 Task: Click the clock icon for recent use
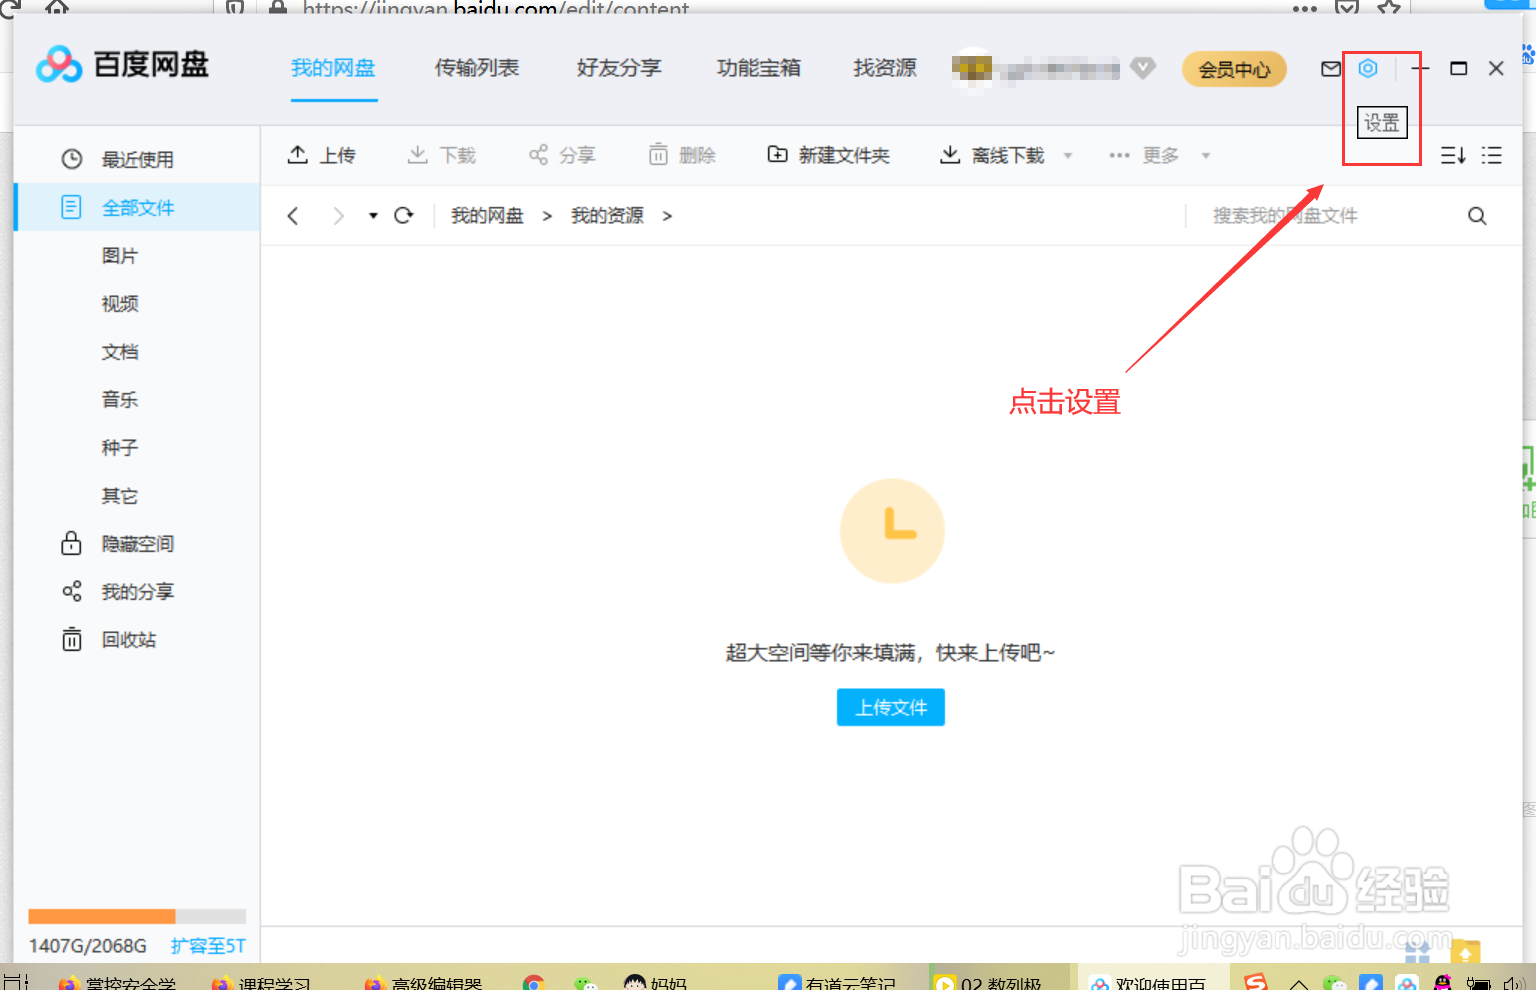coord(72,159)
